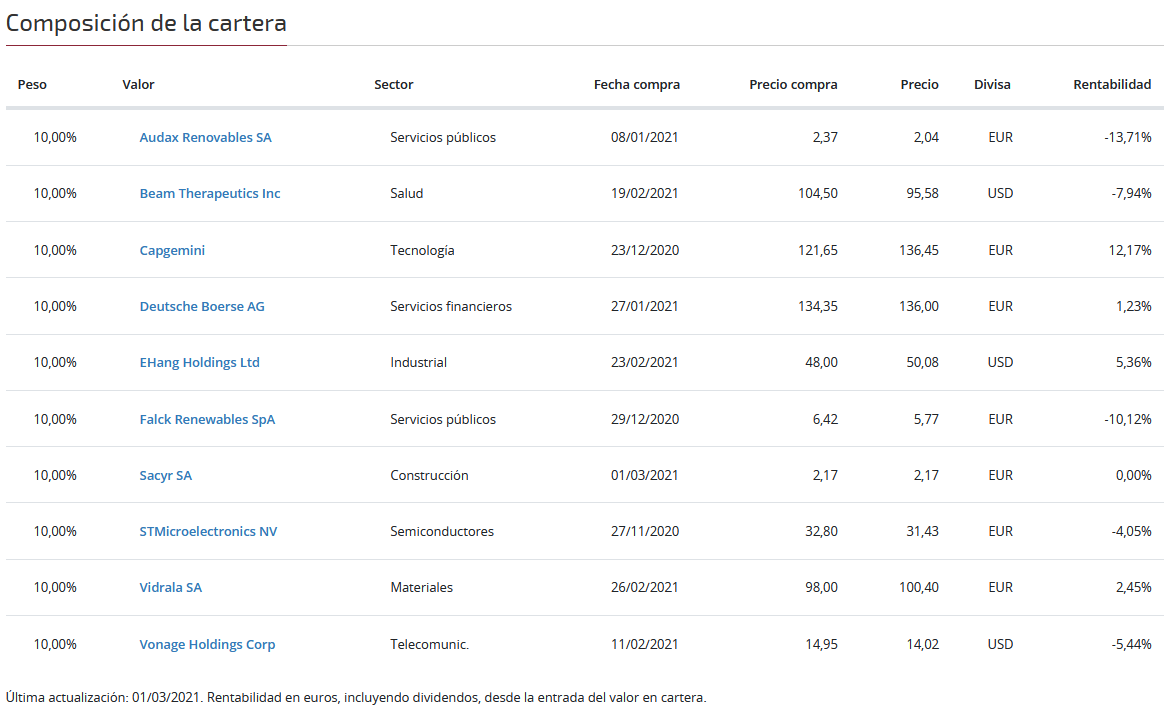
Task: Select the Salud sector cell
Action: (407, 194)
